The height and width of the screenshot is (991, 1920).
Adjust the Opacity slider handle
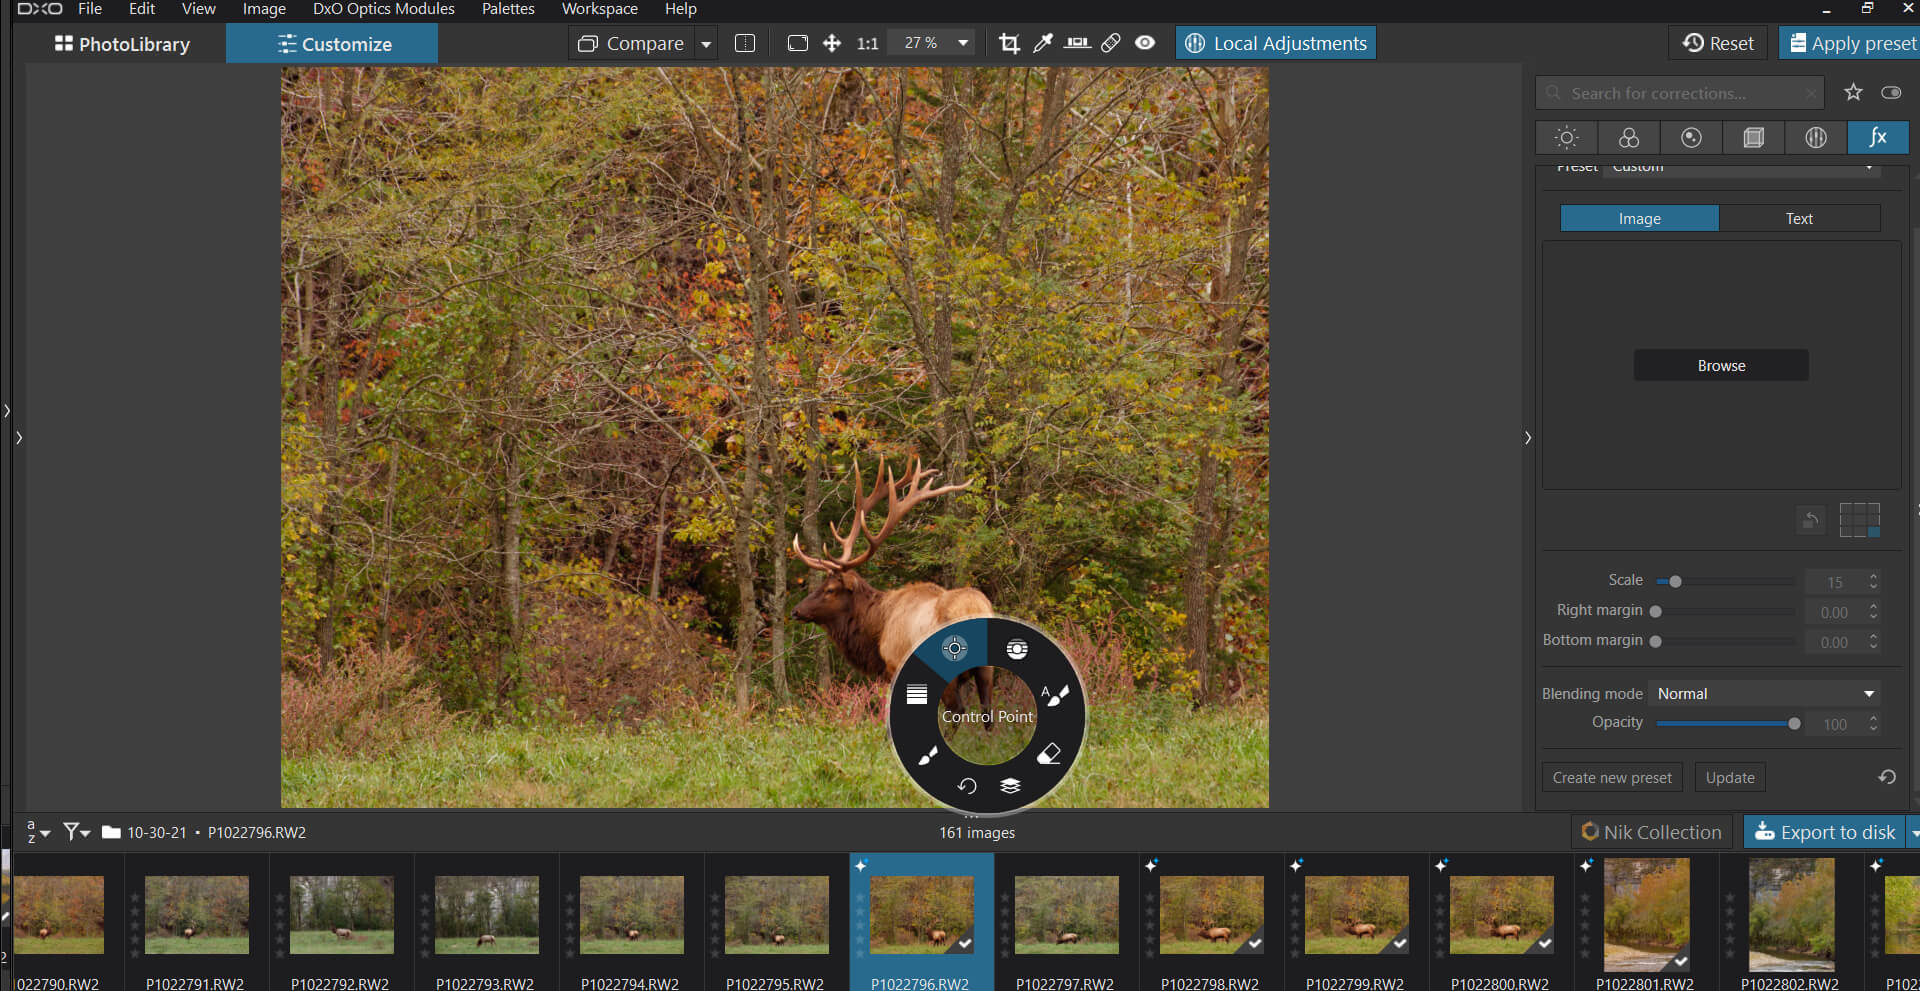1794,724
